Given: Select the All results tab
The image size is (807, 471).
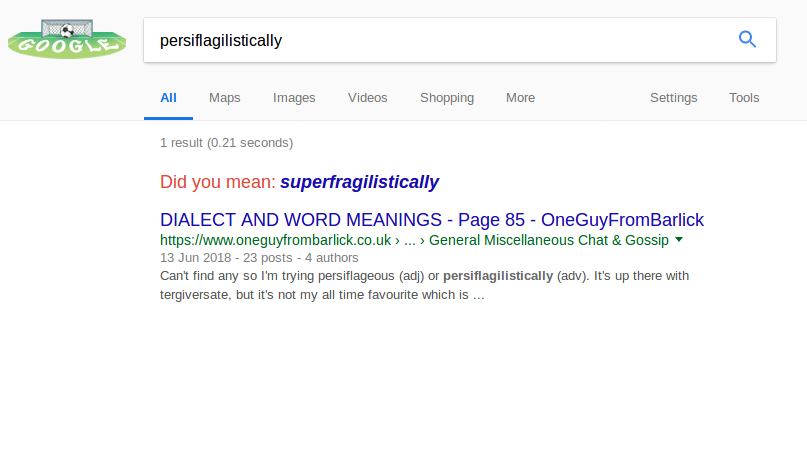Looking at the screenshot, I should coord(168,98).
